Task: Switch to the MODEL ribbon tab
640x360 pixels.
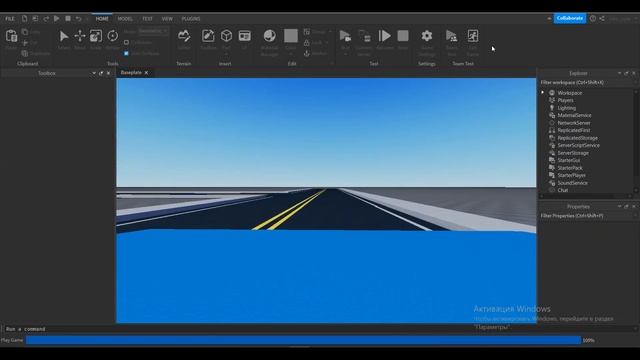Action: 125,19
